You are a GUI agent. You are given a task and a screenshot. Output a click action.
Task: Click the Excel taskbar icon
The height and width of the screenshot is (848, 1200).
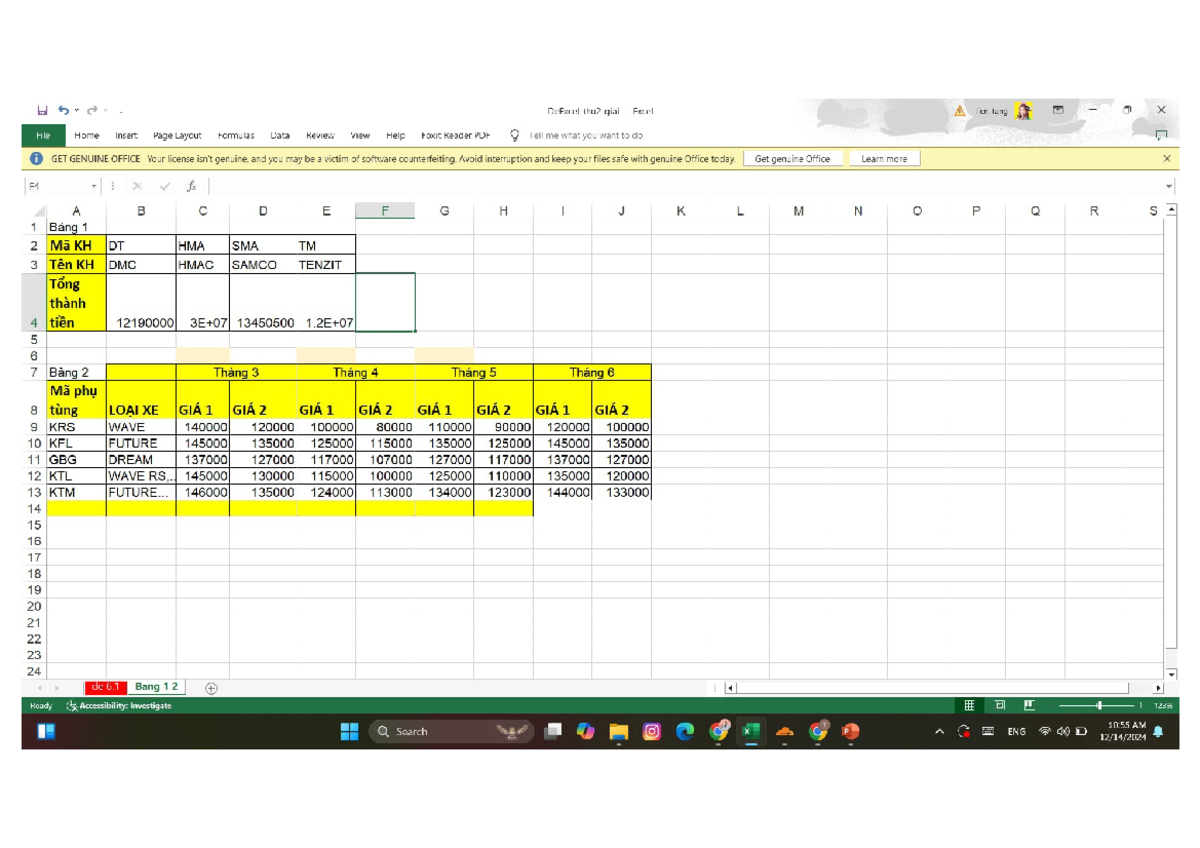click(751, 732)
